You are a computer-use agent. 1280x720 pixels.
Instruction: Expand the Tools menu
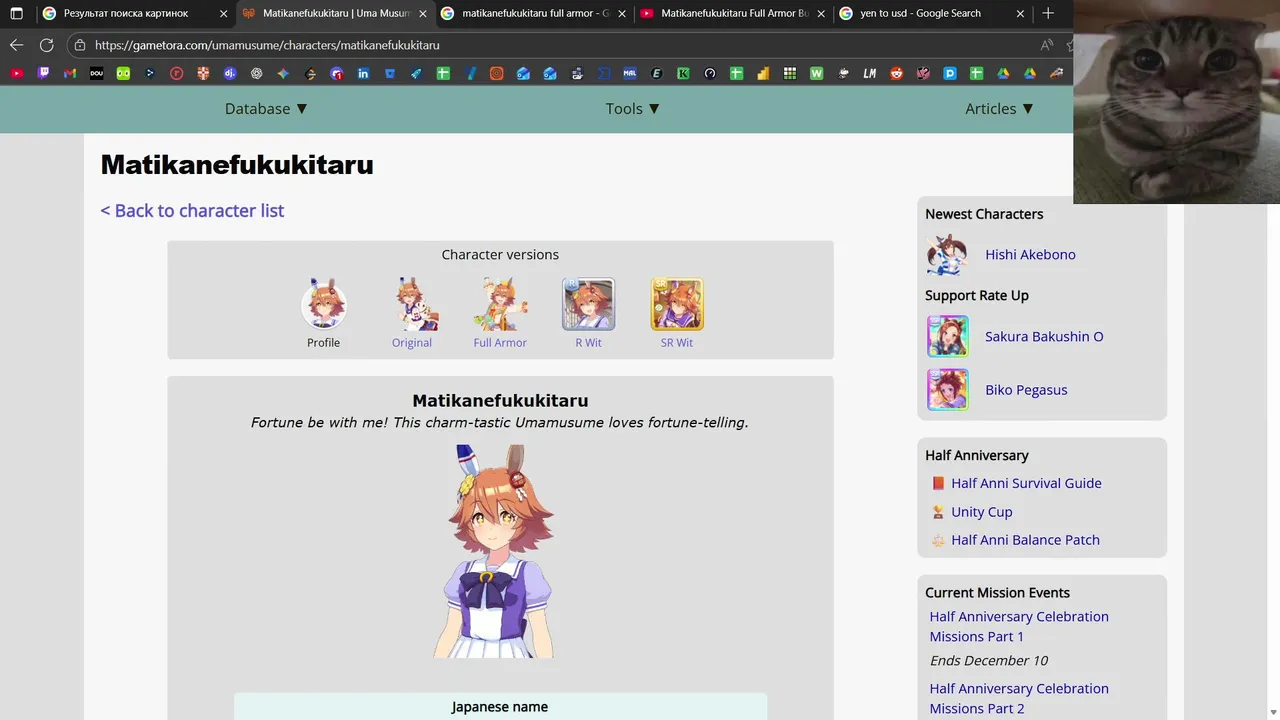633,108
